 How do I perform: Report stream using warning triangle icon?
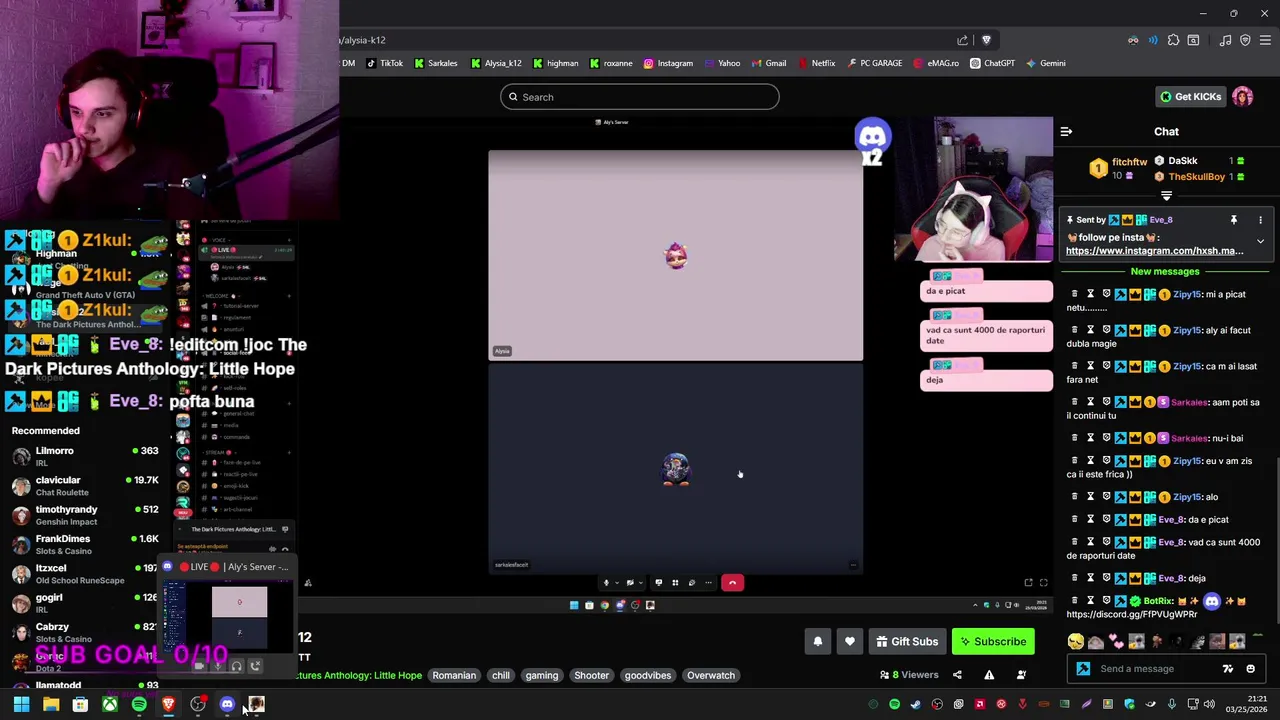989,675
